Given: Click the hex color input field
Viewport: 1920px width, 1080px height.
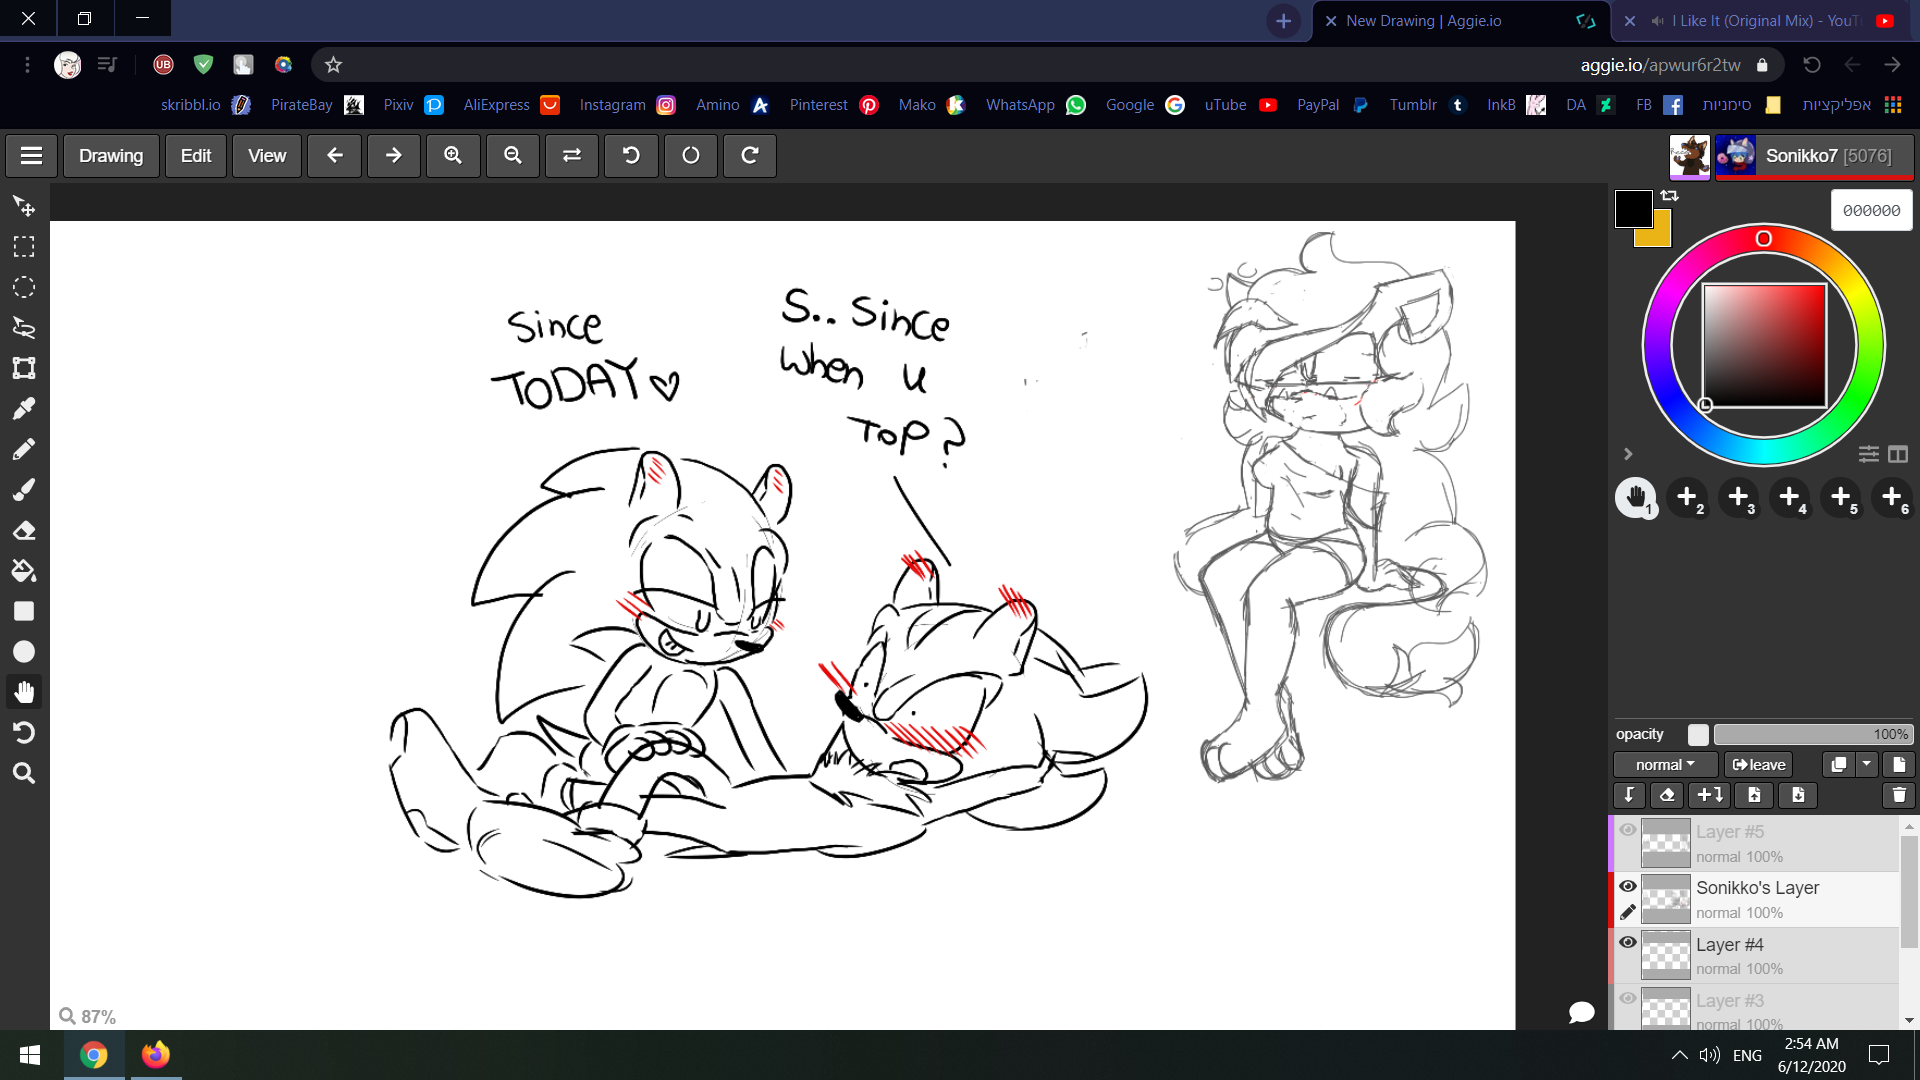Looking at the screenshot, I should click(1871, 211).
